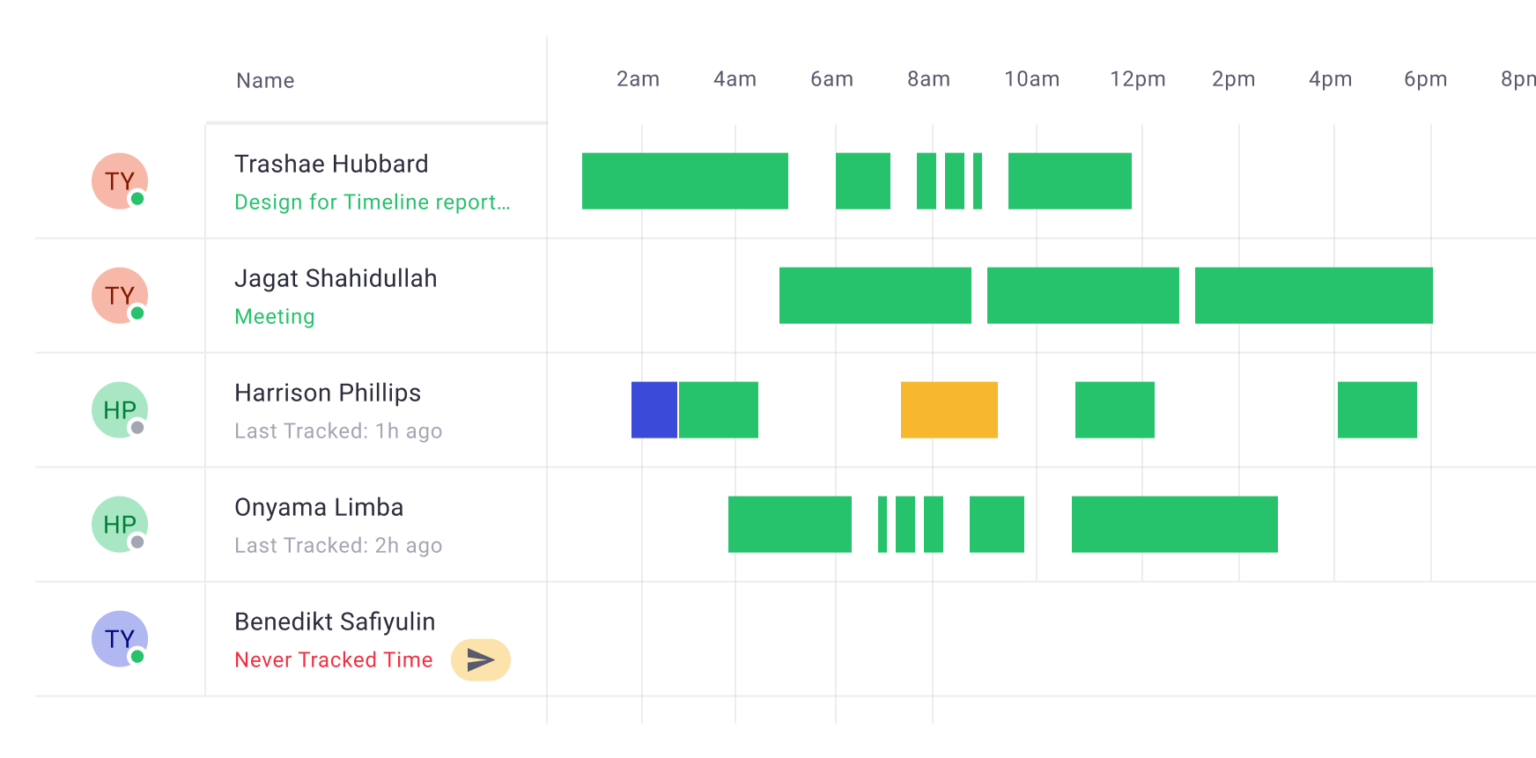Select Harrison Phillips' orange time block
This screenshot has width=1536, height=758.
pyautogui.click(x=948, y=409)
